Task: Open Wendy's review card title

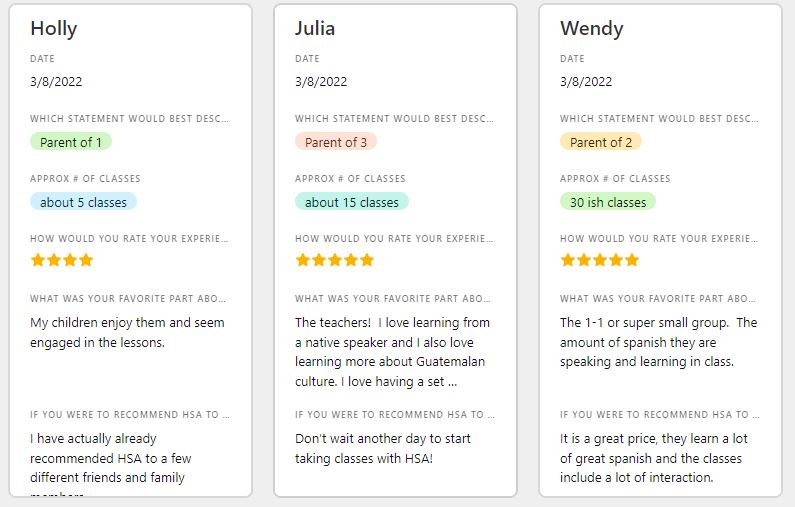Action: (x=591, y=28)
